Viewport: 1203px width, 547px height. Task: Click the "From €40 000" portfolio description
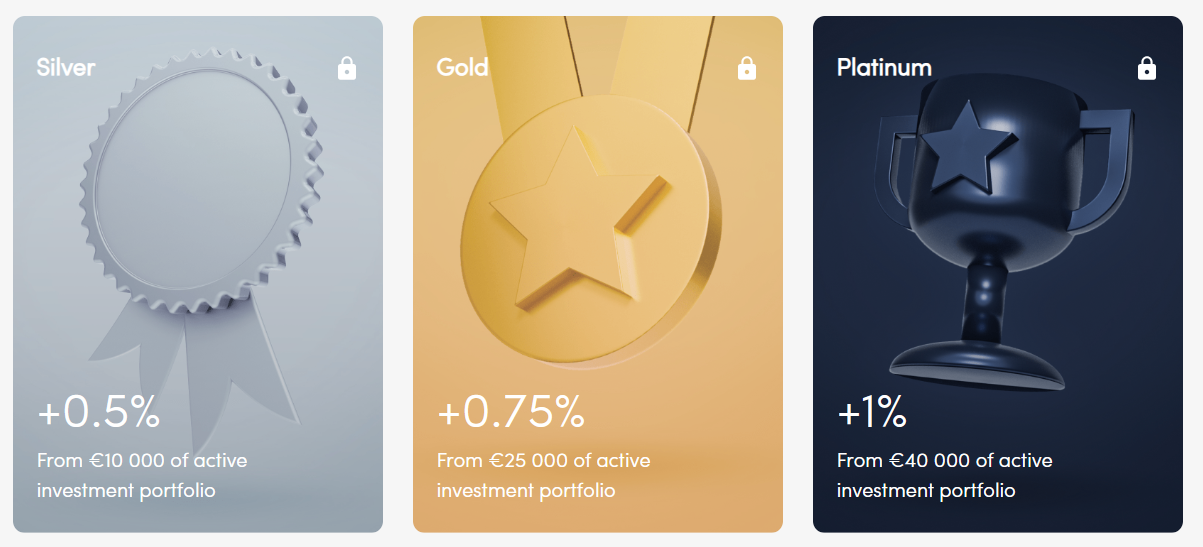(x=944, y=475)
